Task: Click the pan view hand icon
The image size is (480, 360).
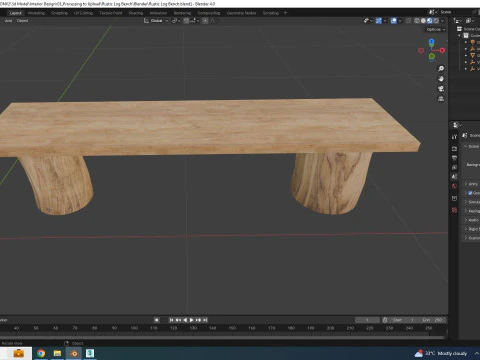Action: tap(441, 79)
